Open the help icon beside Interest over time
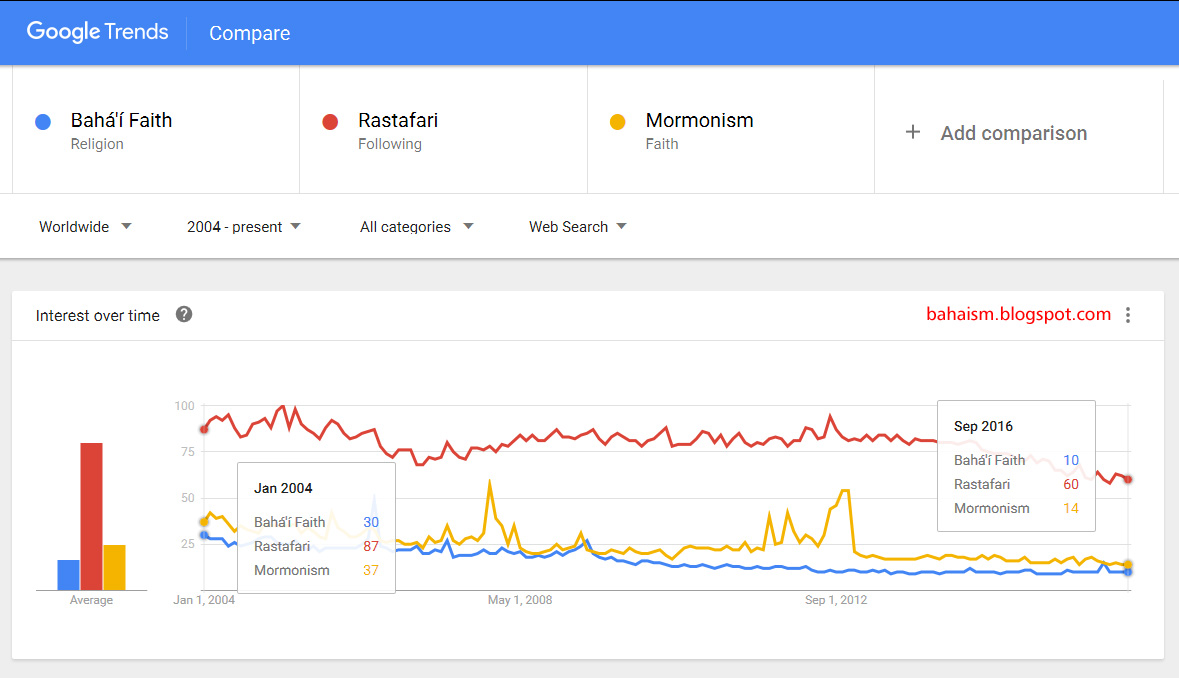 pyautogui.click(x=184, y=315)
